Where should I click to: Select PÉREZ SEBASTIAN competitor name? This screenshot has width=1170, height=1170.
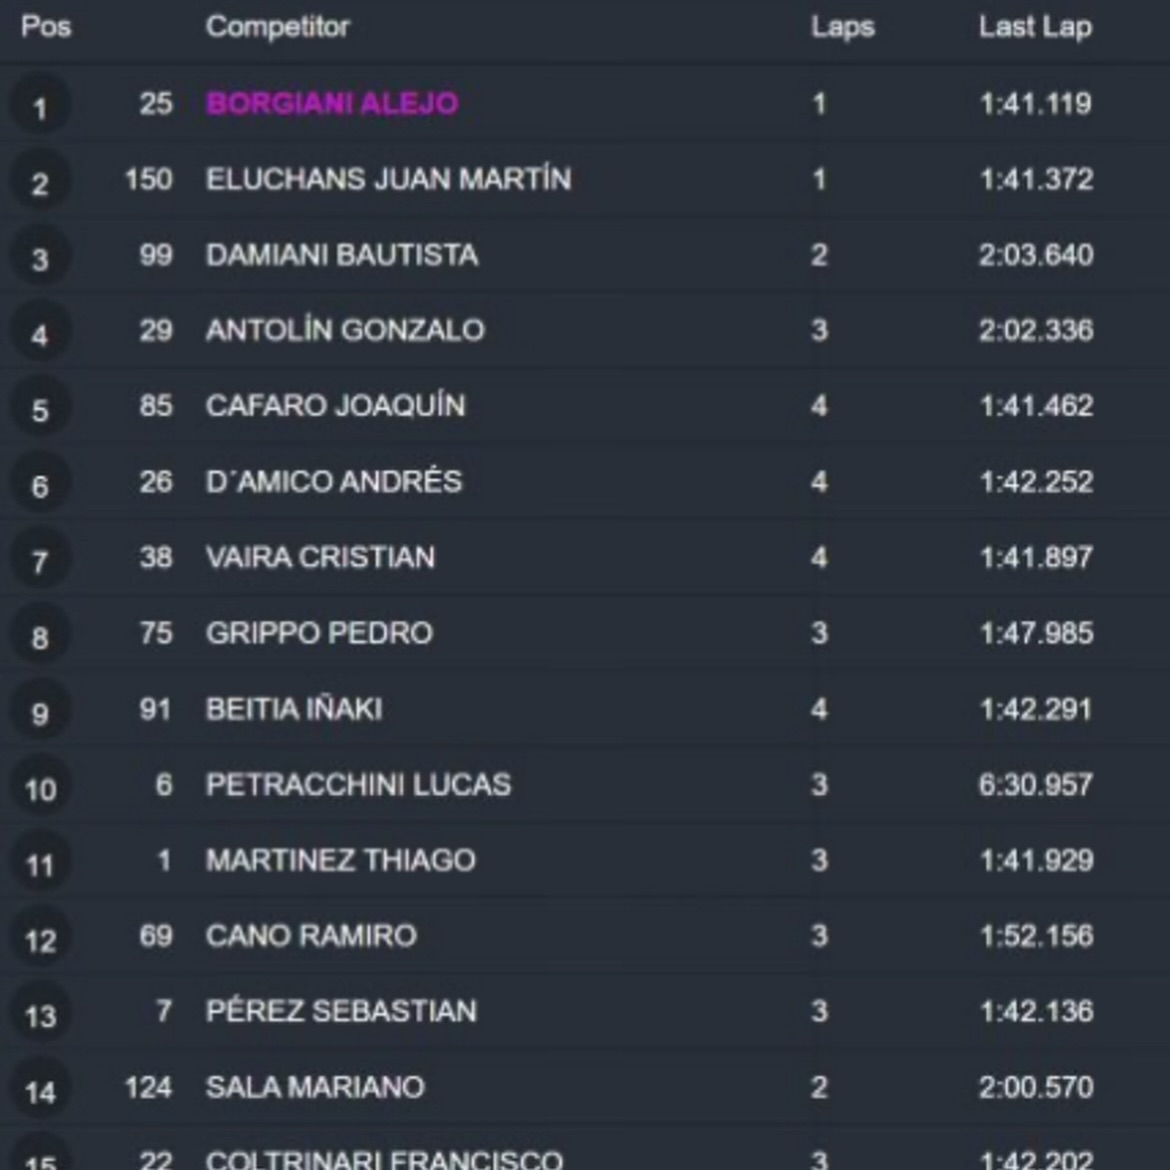point(341,1010)
